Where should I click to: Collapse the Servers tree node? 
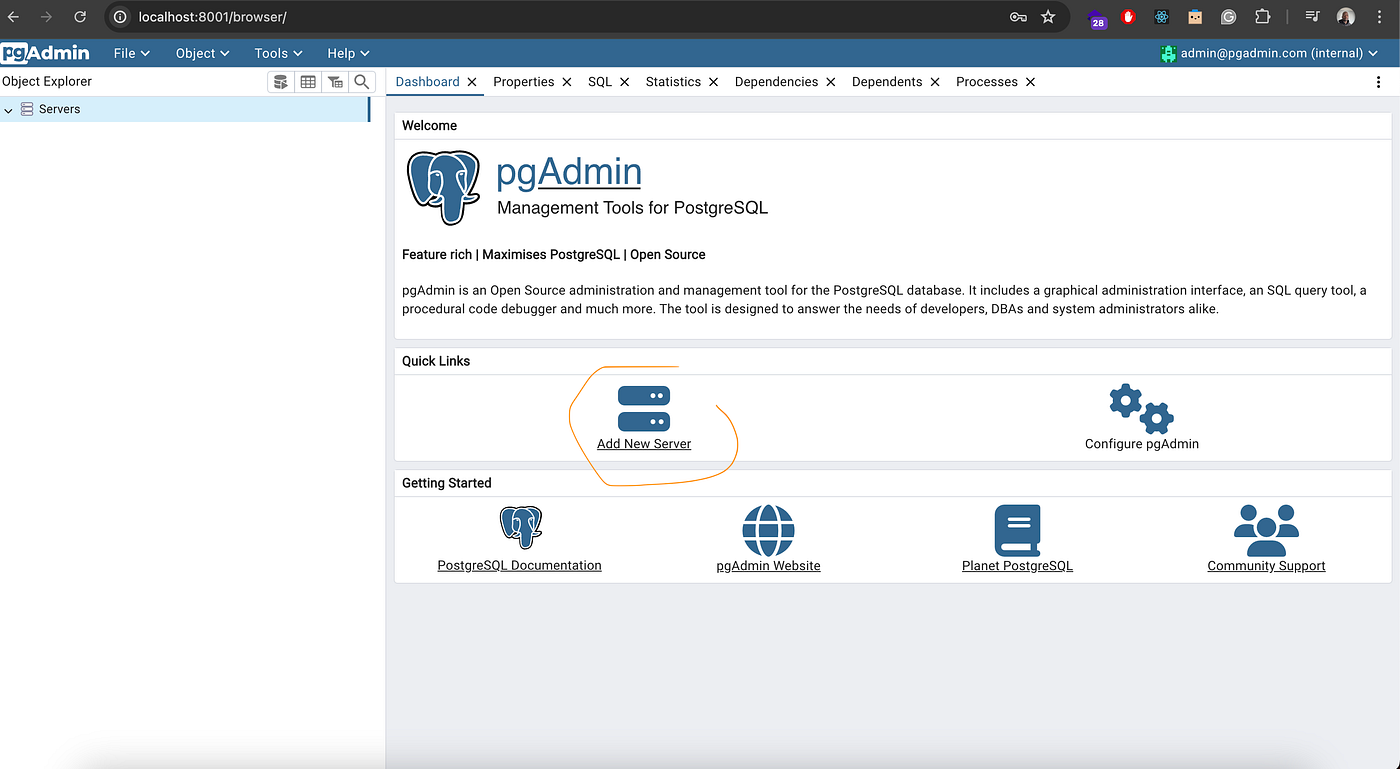[x=9, y=109]
